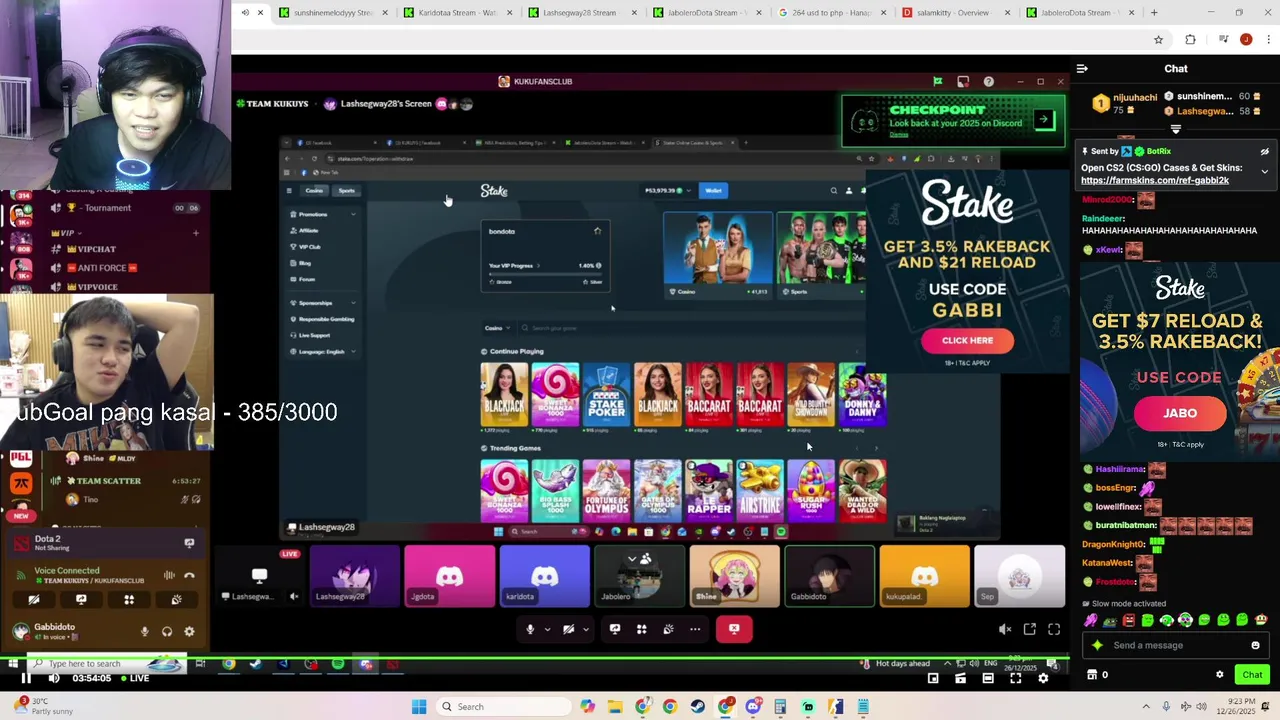Click the Send a message chat field

(x=1176, y=645)
